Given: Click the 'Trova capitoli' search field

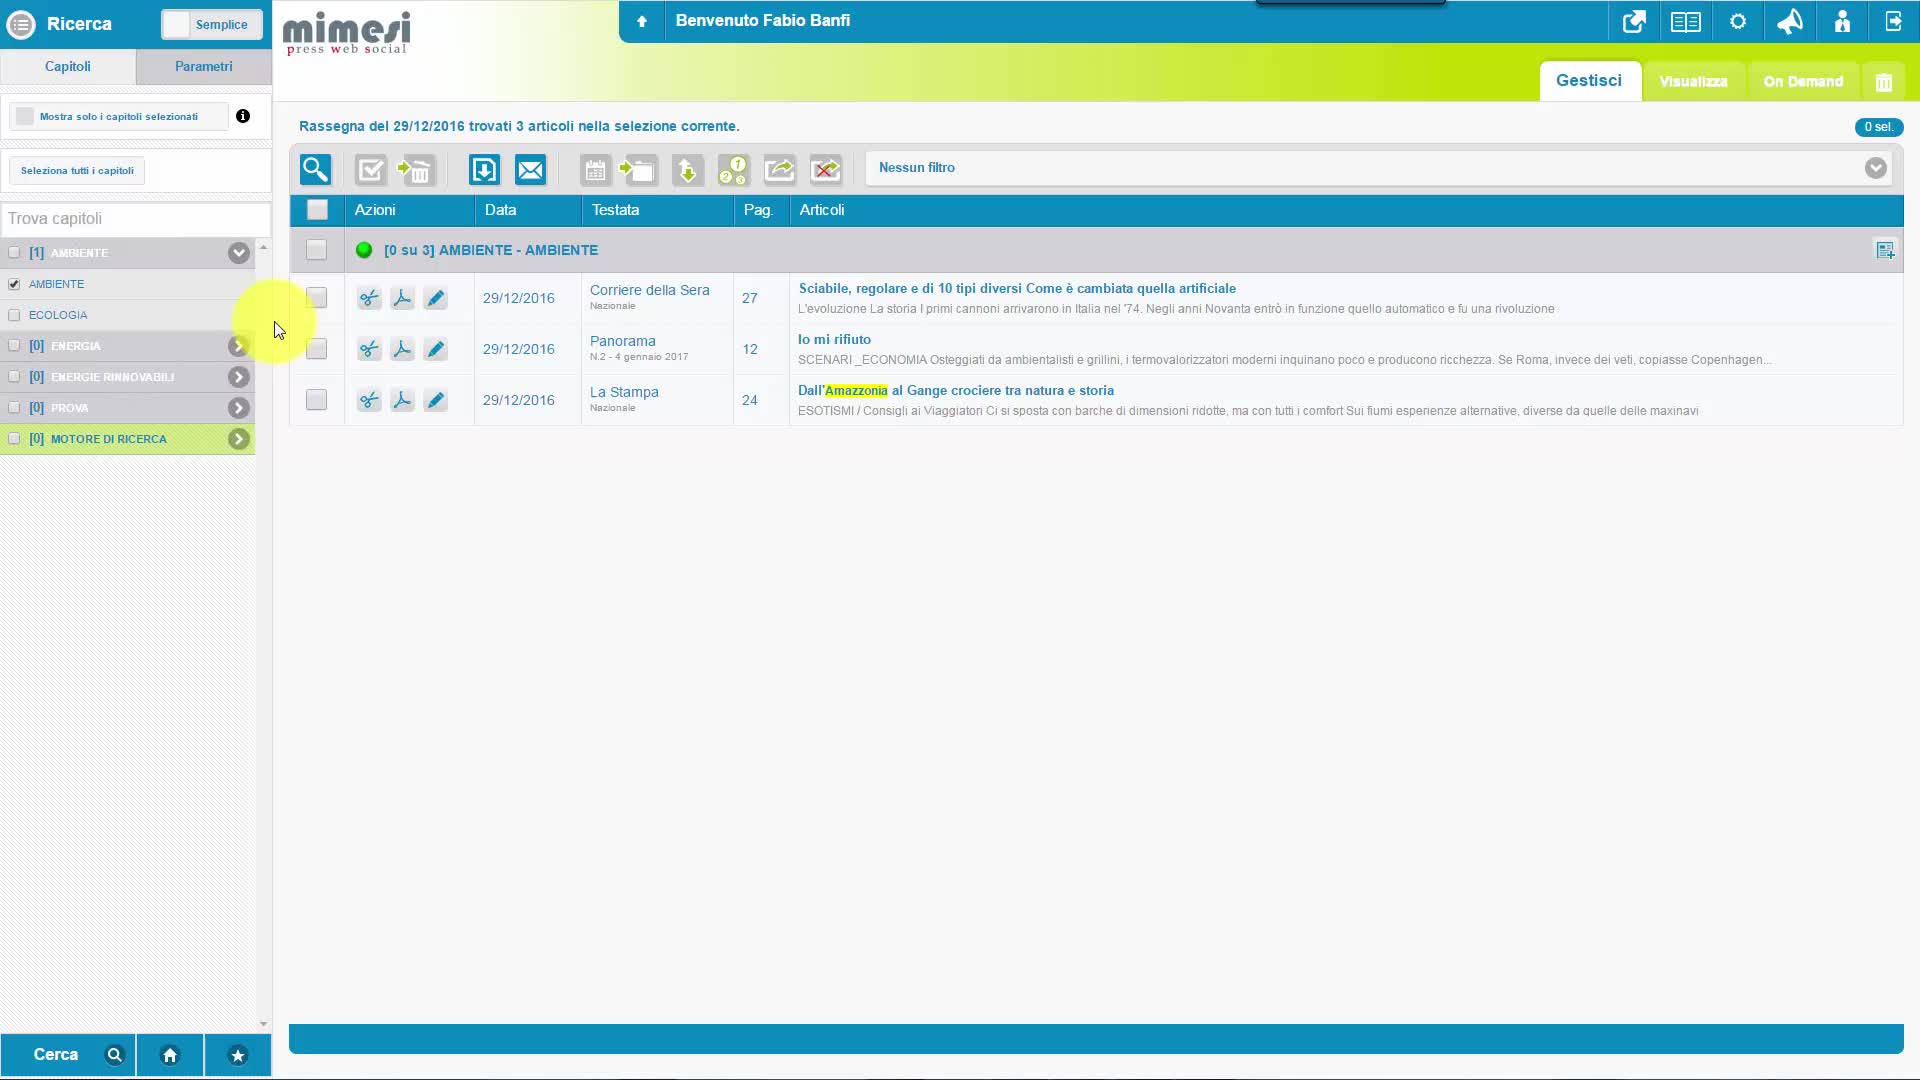Looking at the screenshot, I should pos(135,219).
